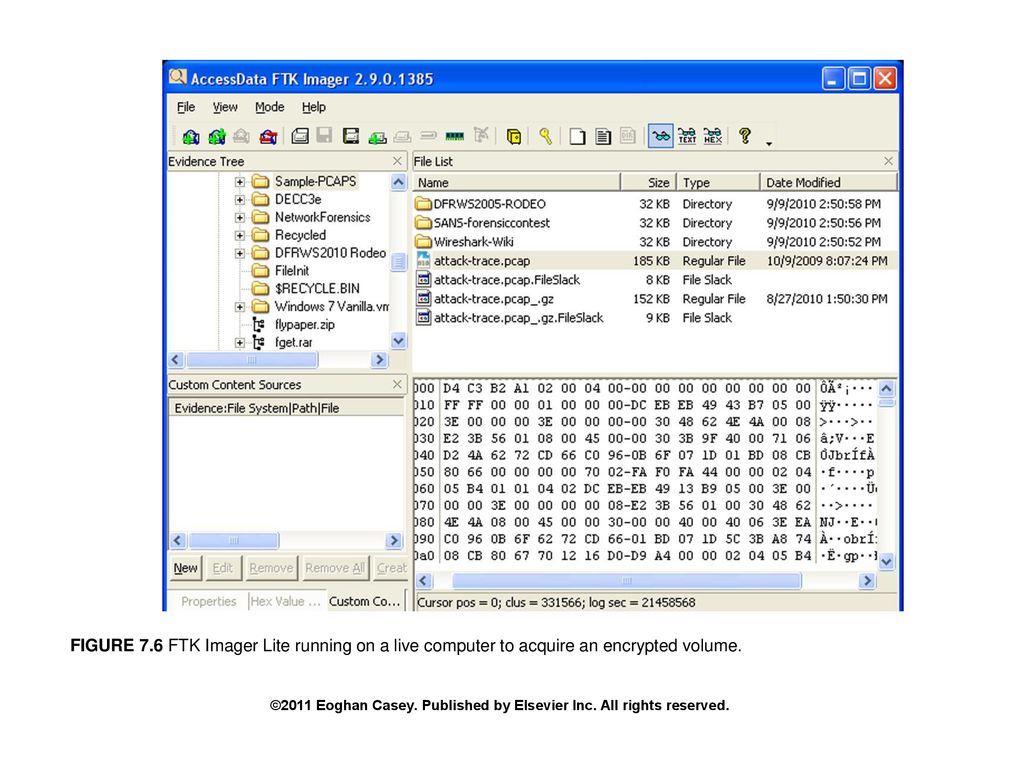Click the yellow question mark Help icon
Screen dimensions: 1024x768
point(744,135)
